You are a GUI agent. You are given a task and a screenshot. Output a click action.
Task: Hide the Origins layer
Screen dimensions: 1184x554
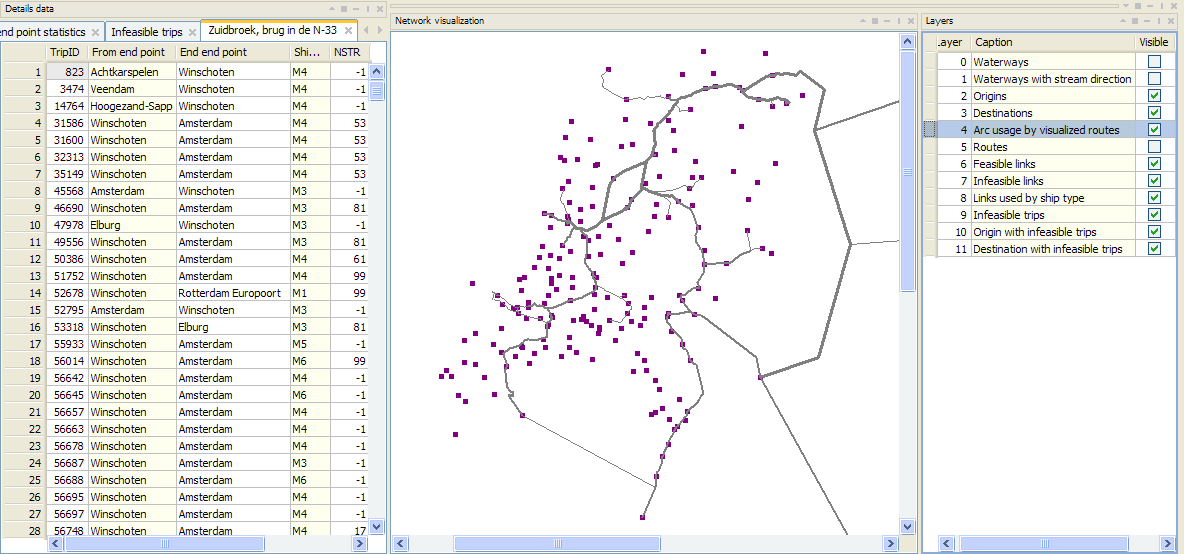[x=1155, y=96]
